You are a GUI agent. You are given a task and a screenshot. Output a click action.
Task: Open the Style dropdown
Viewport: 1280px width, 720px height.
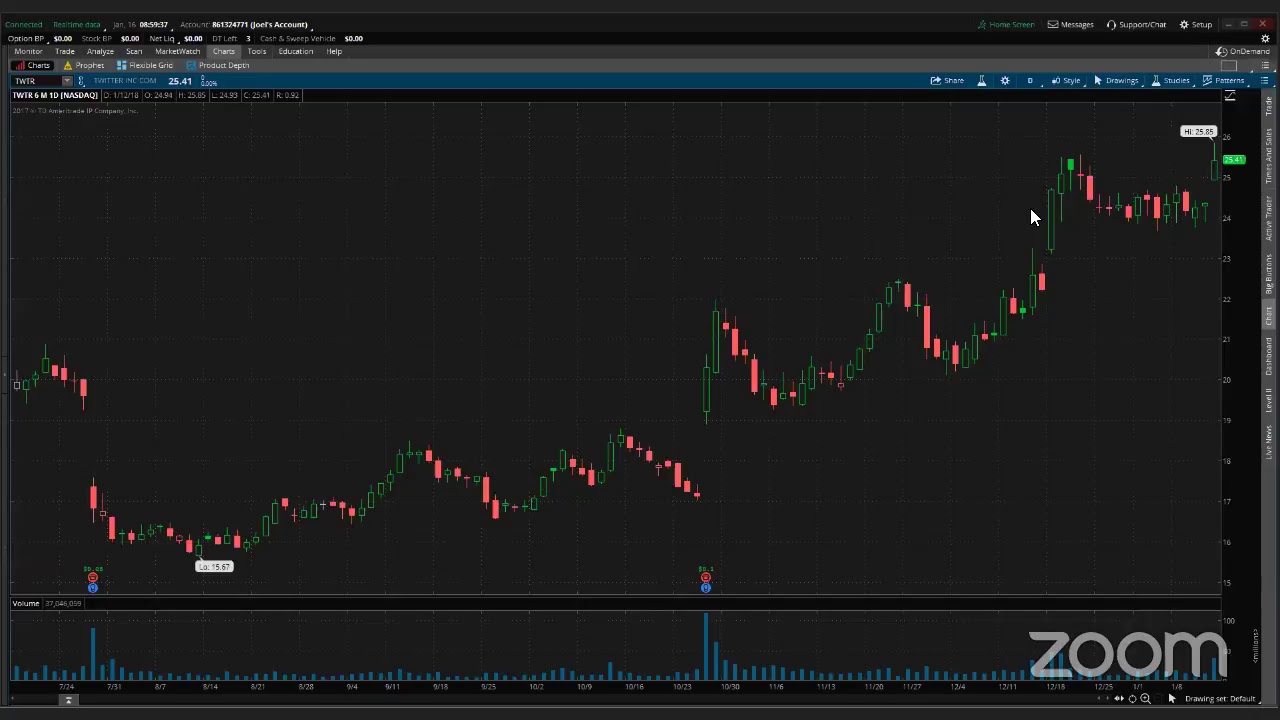(x=1065, y=80)
